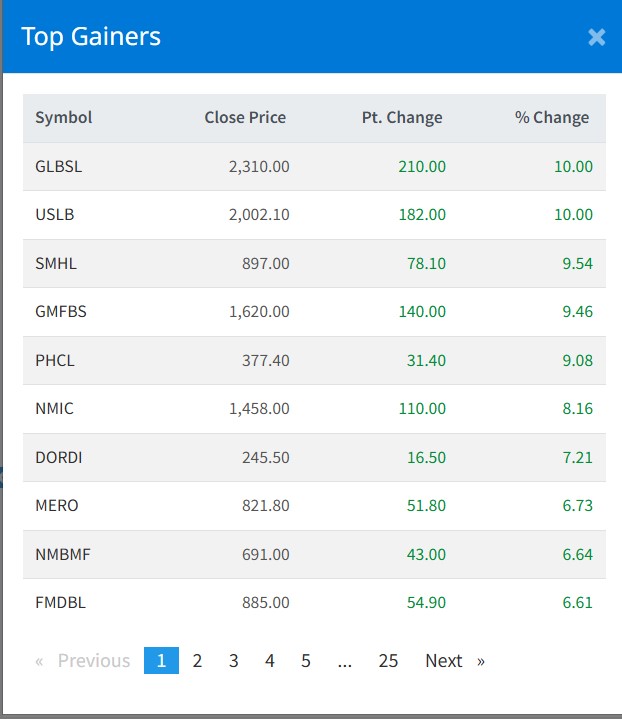Click the Previous page button
Viewport: 622px width, 719px height.
coord(83,661)
